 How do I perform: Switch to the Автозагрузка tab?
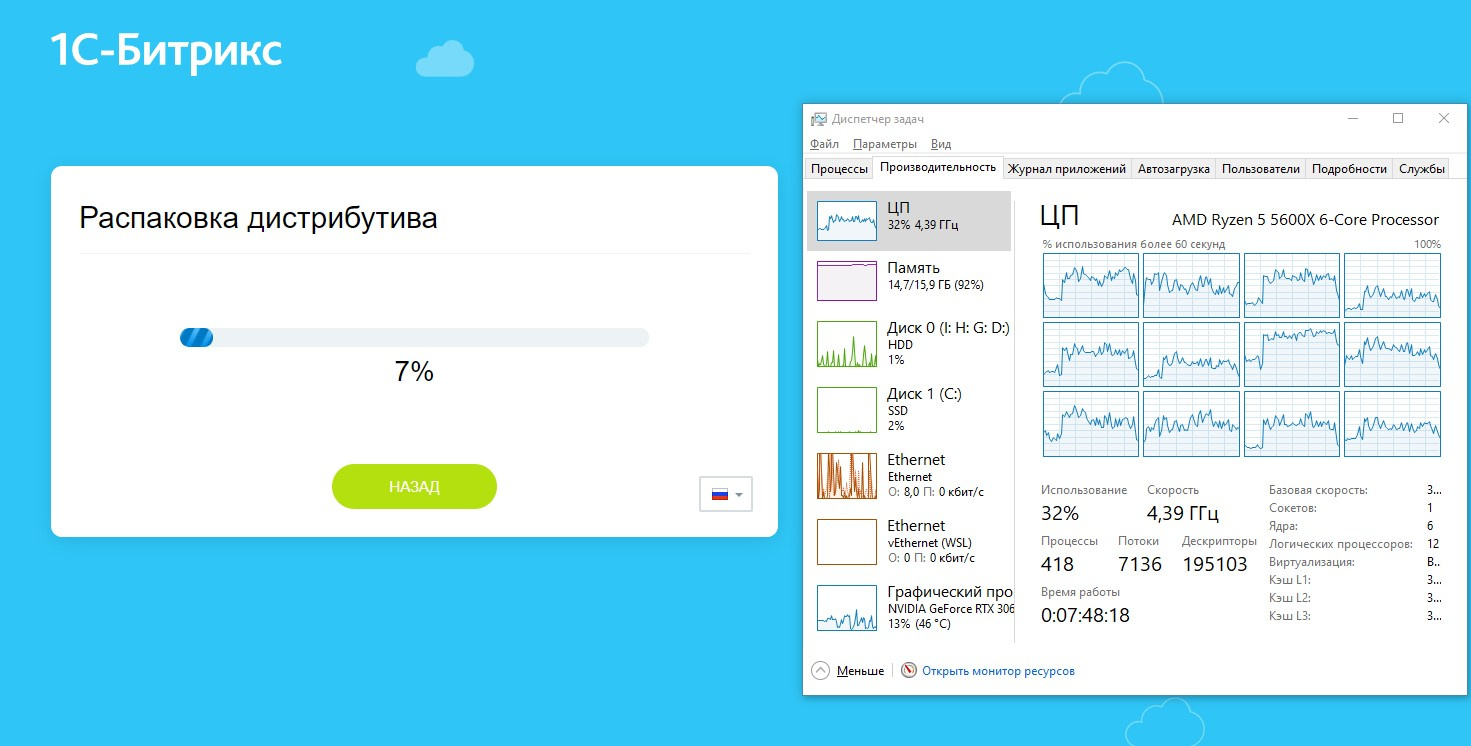point(1174,169)
